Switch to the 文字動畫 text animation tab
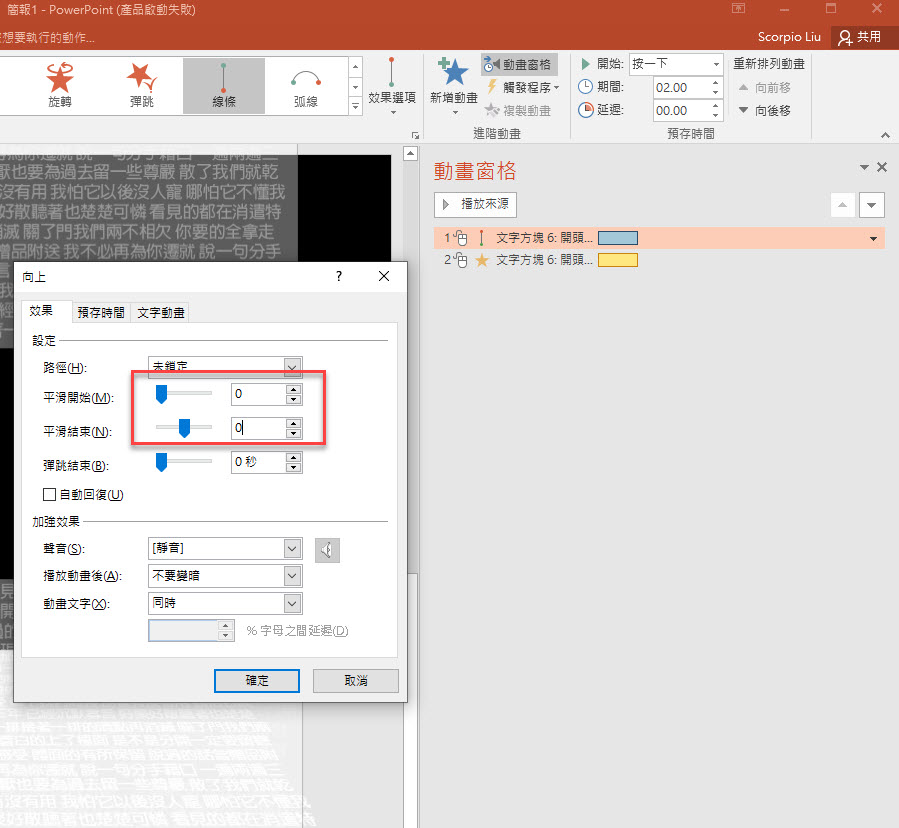The width and height of the screenshot is (899, 828). (160, 312)
